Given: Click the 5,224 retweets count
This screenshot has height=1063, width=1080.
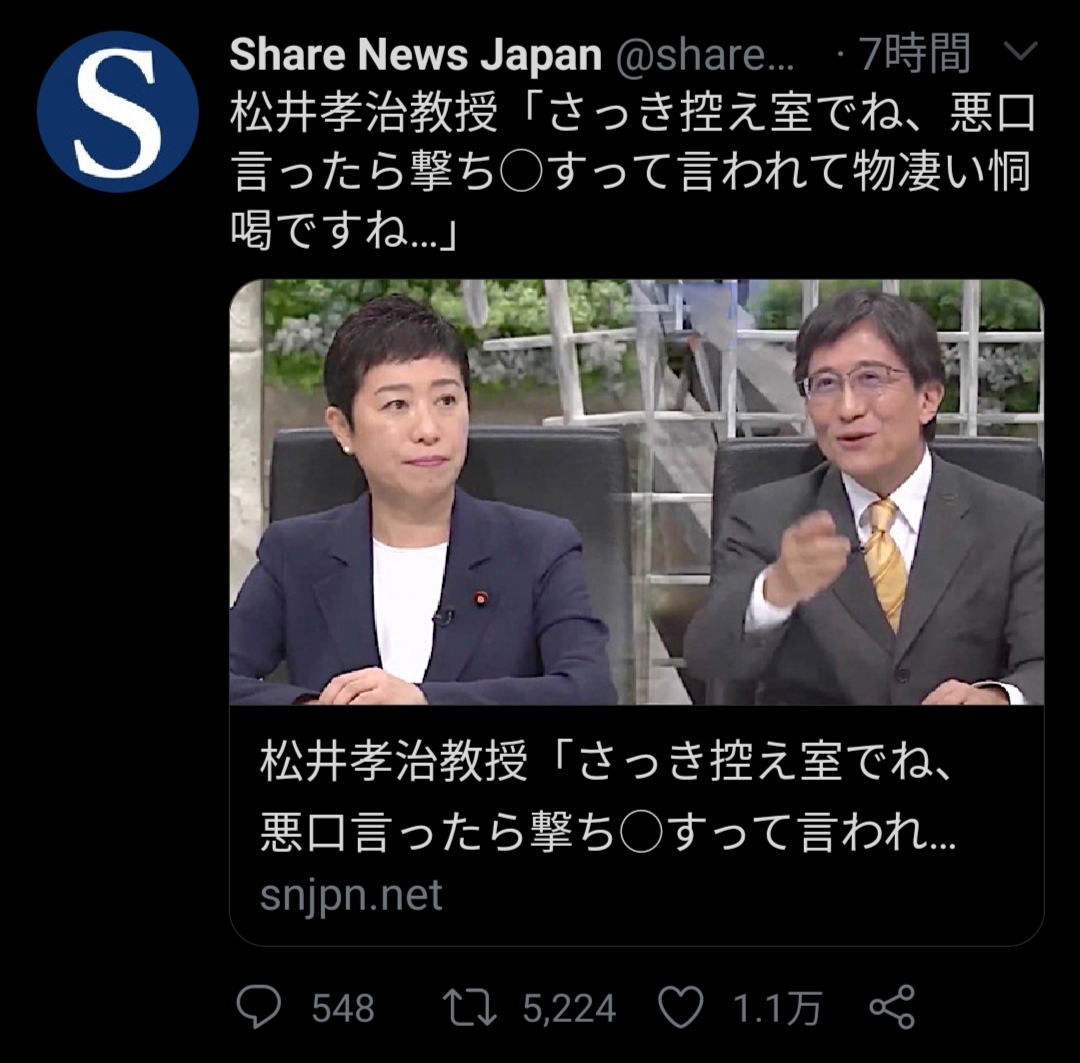Looking at the screenshot, I should [569, 1009].
